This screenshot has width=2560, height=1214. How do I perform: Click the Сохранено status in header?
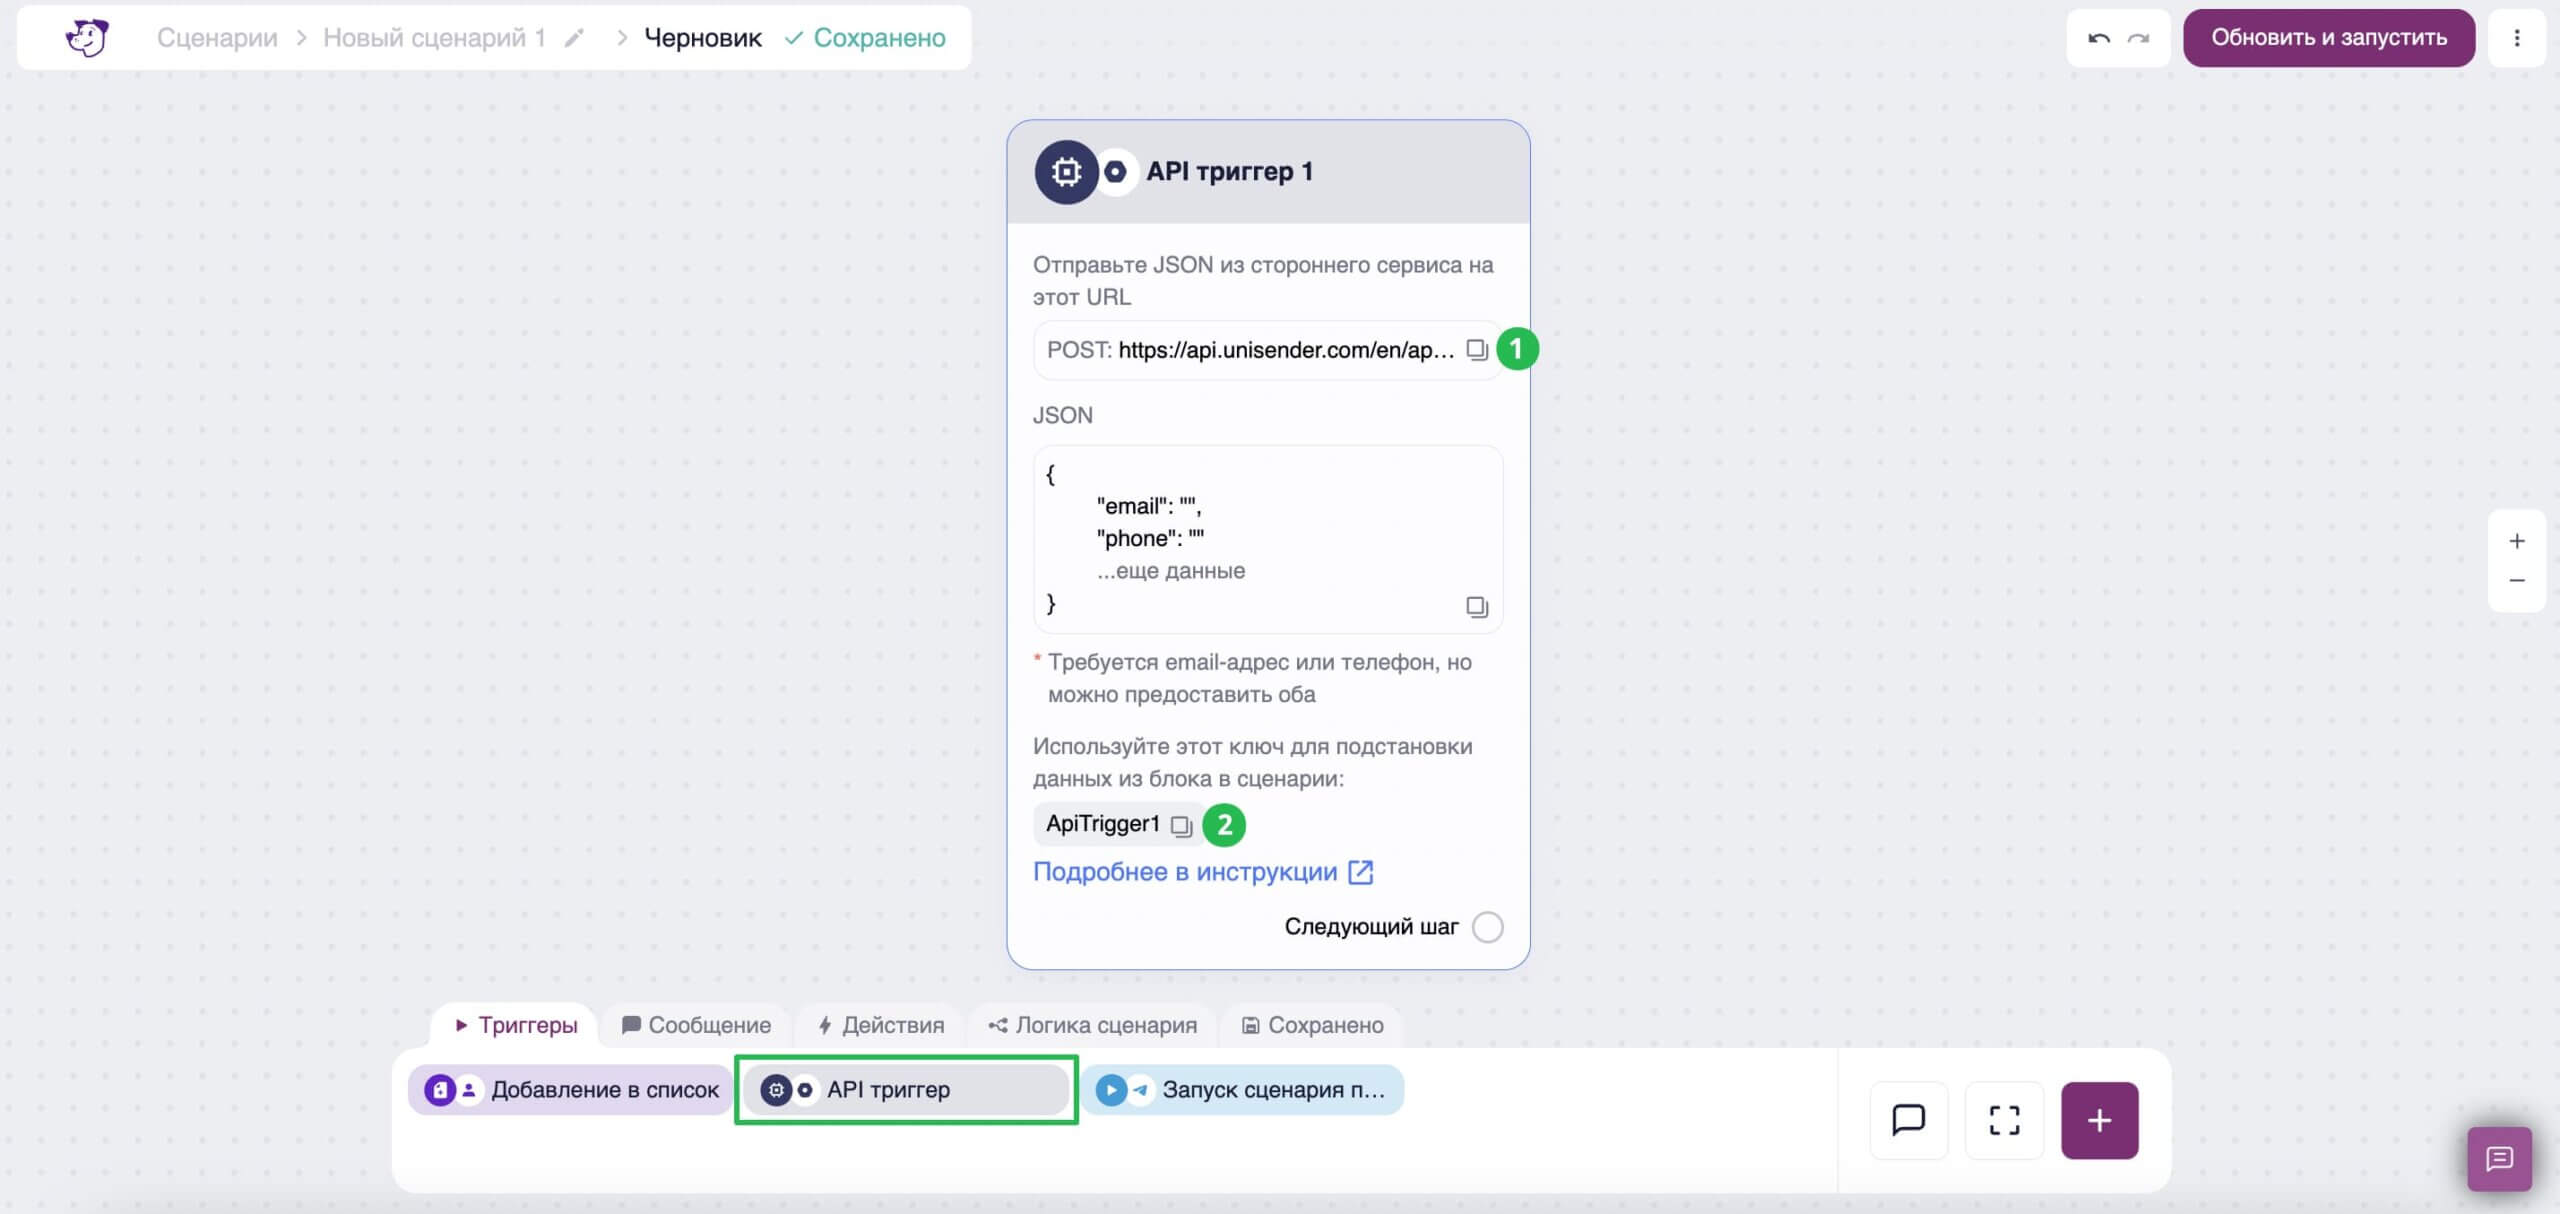[865, 38]
